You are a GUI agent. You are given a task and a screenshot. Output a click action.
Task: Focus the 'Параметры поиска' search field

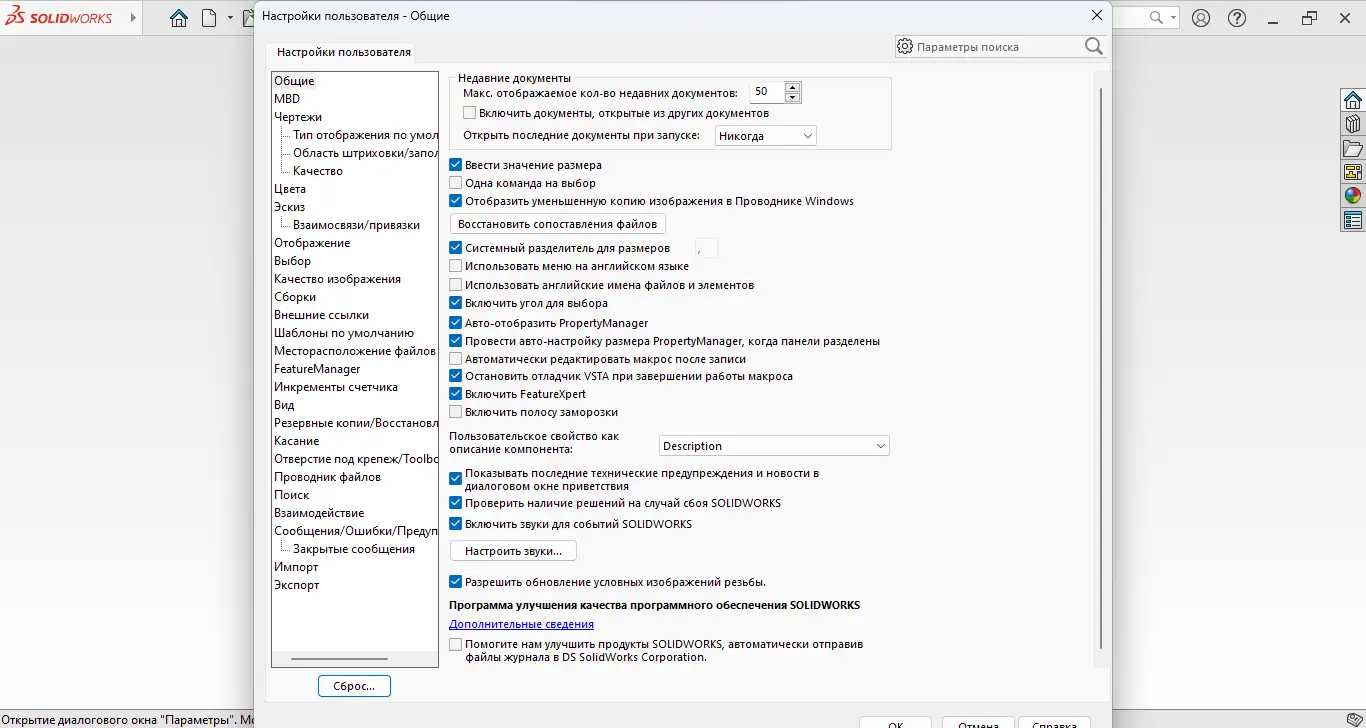click(x=999, y=46)
